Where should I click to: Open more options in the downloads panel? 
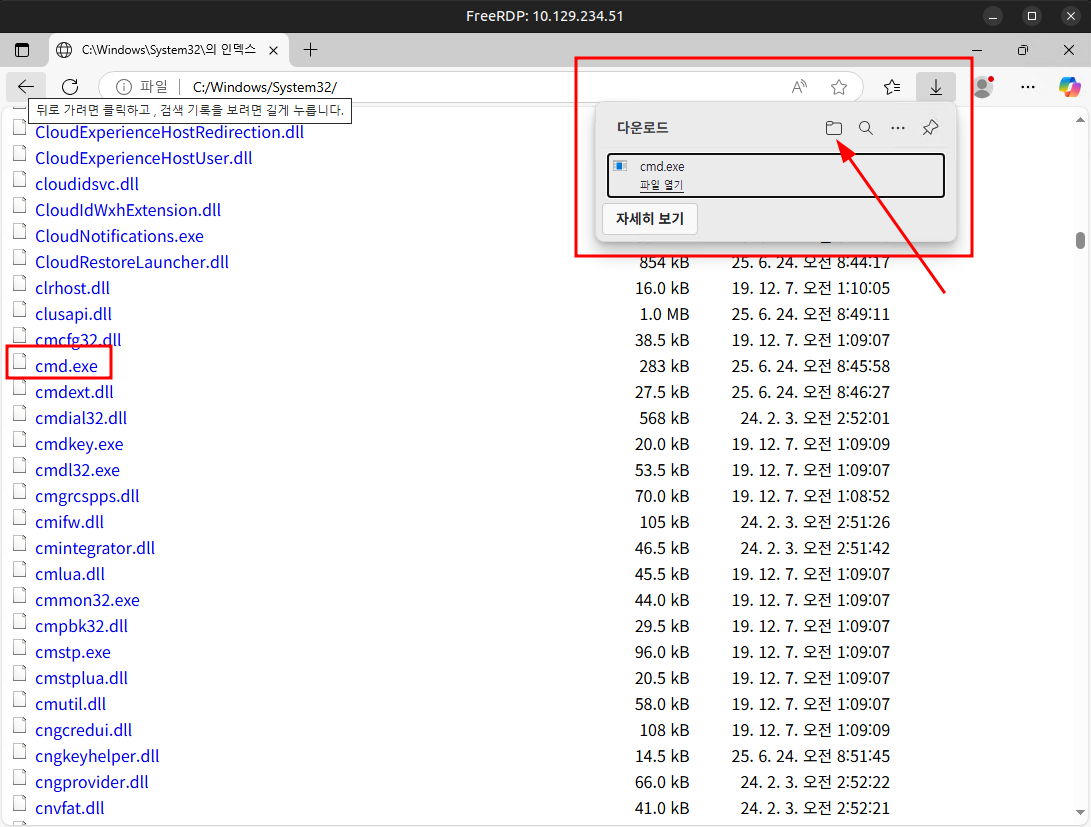(x=898, y=128)
